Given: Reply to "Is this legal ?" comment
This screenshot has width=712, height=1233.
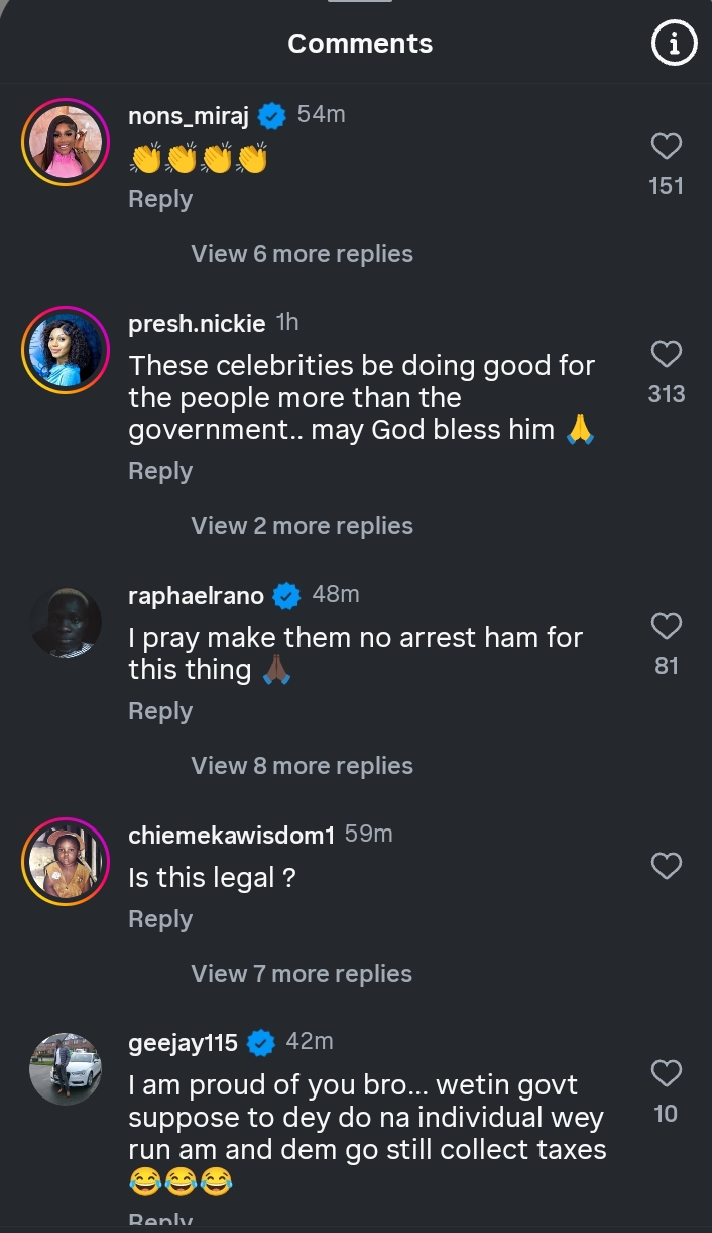Looking at the screenshot, I should pyautogui.click(x=160, y=919).
